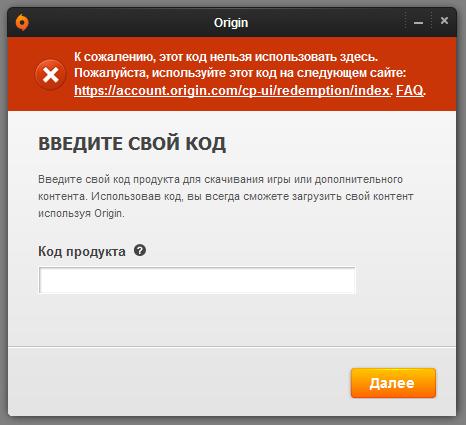467x425 pixels.
Task: Focus the product code input field
Action: 197,280
